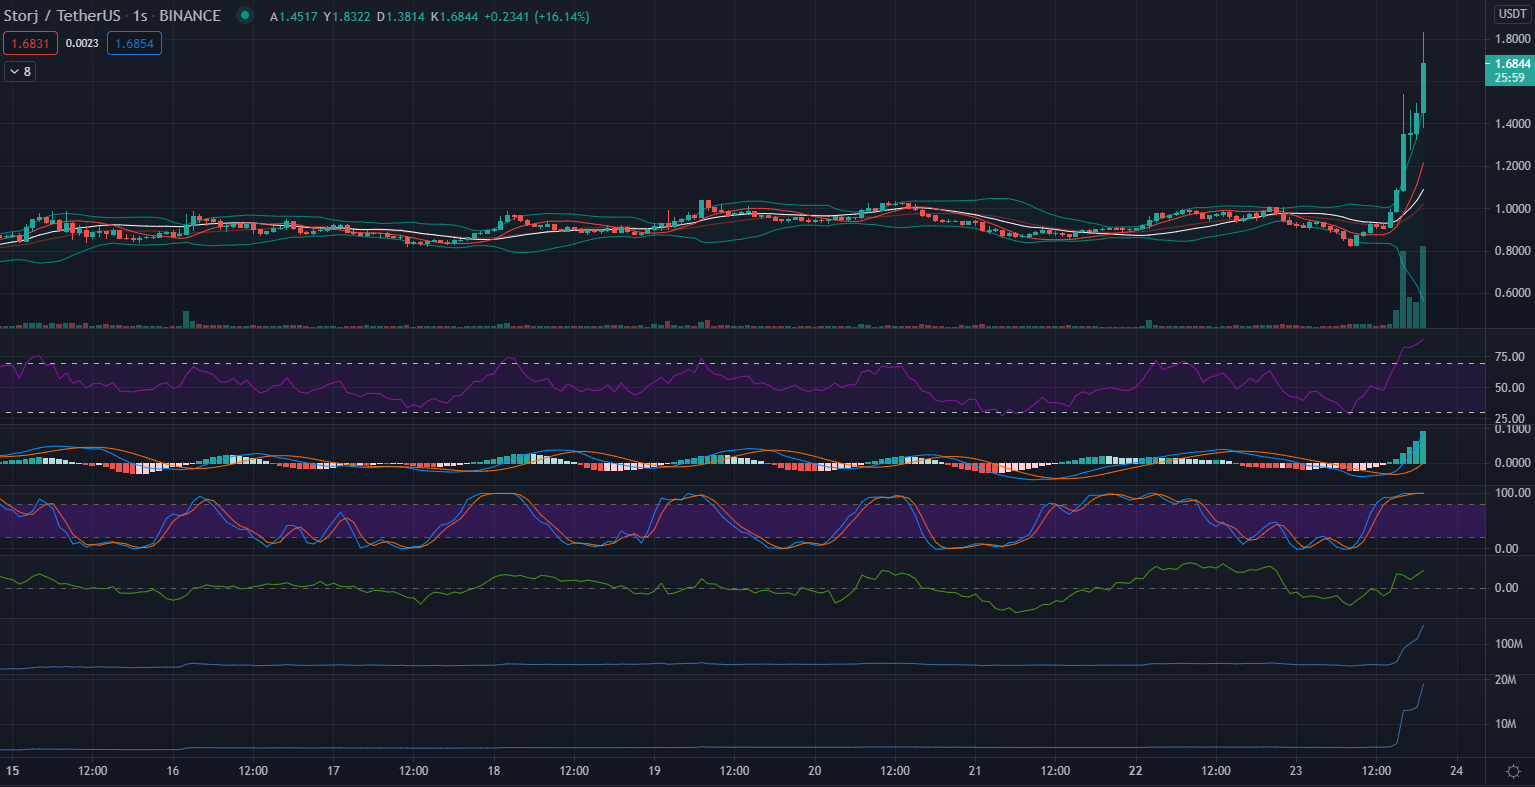
Task: Click the tallest green candle near 1.68
Action: pyautogui.click(x=1423, y=88)
